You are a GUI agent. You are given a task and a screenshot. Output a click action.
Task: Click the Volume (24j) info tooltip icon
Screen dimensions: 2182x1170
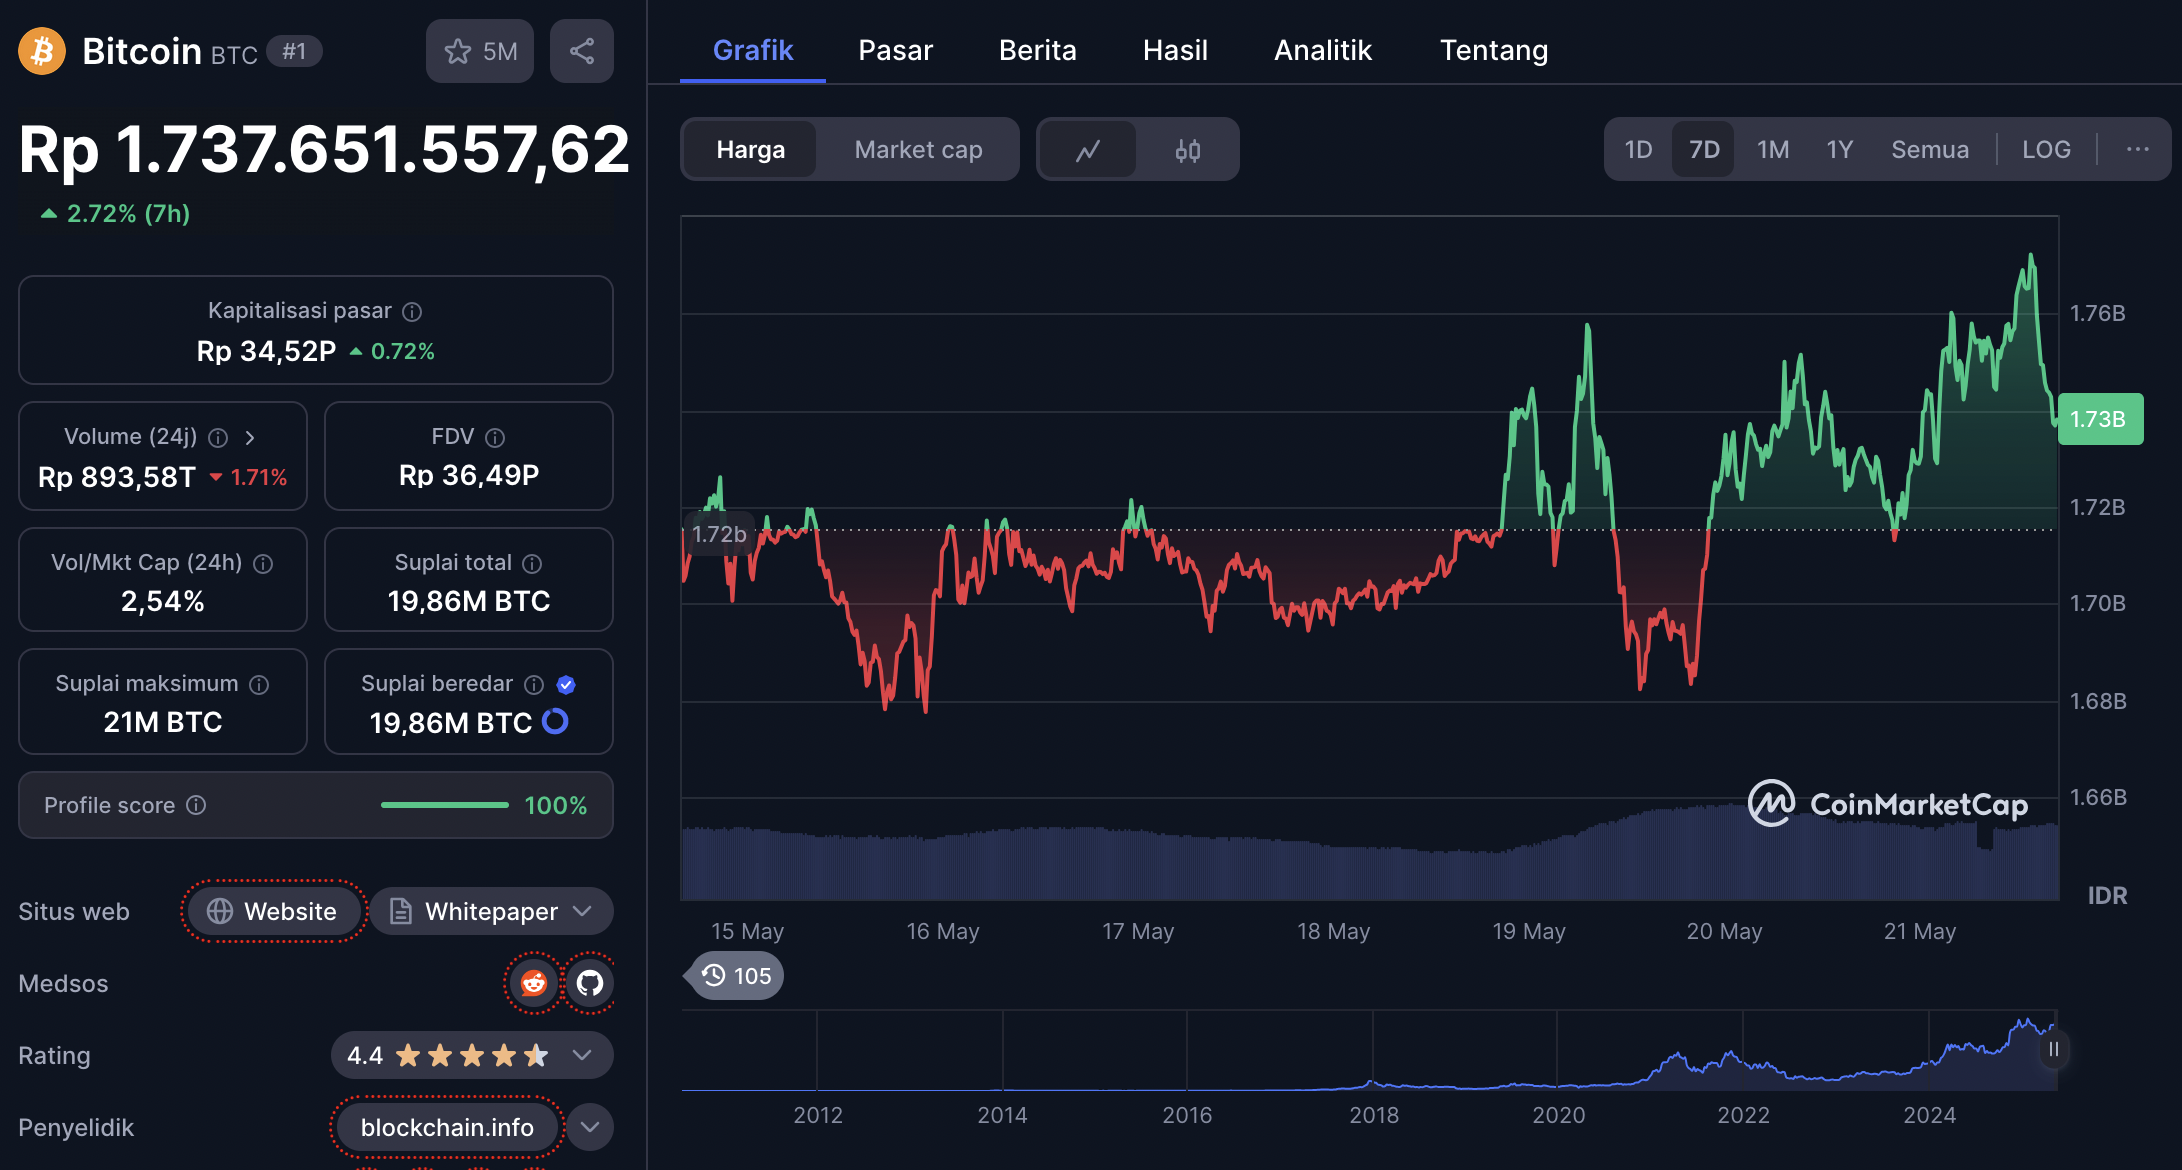[218, 437]
